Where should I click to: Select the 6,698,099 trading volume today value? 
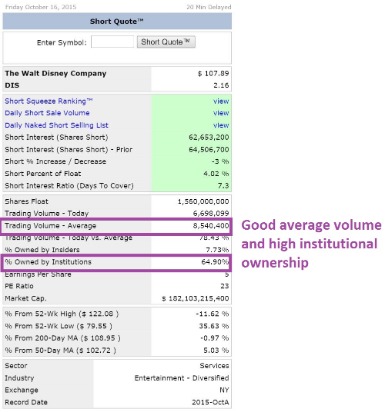click(x=211, y=213)
